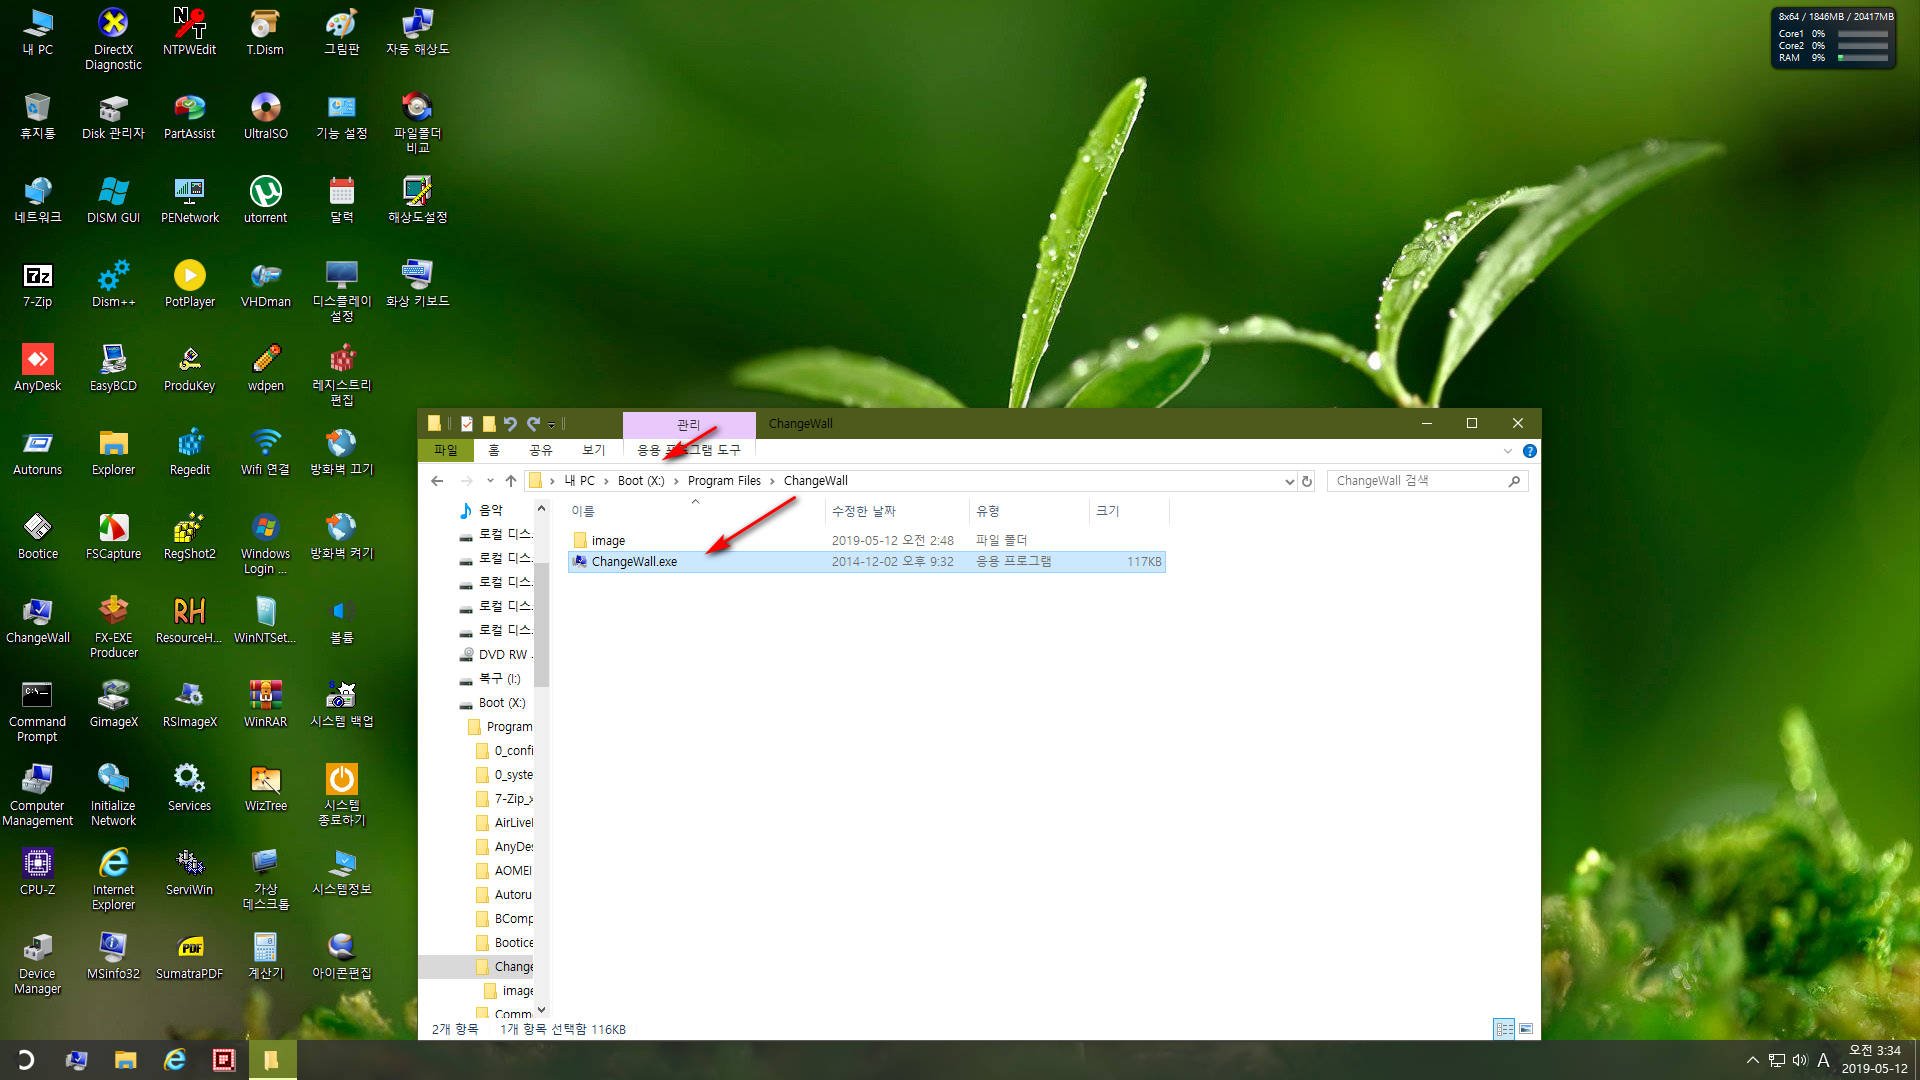This screenshot has height=1080, width=1920.
Task: Open the AnyDesk desktop icon
Action: 37,368
